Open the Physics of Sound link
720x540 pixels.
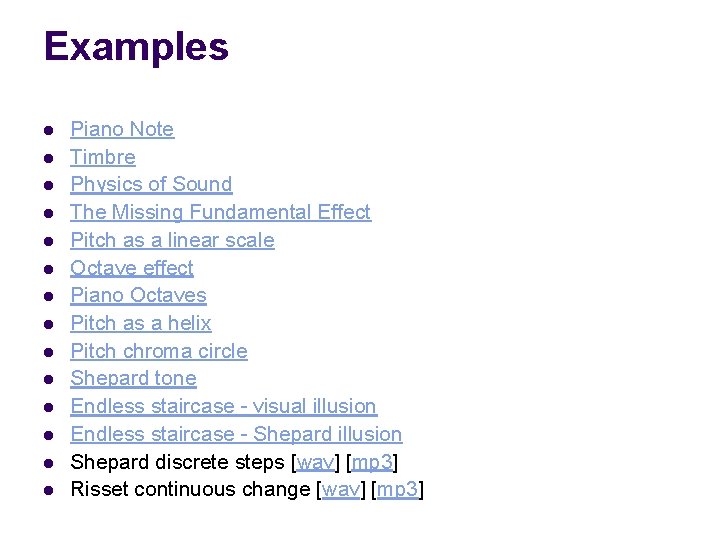(x=151, y=184)
